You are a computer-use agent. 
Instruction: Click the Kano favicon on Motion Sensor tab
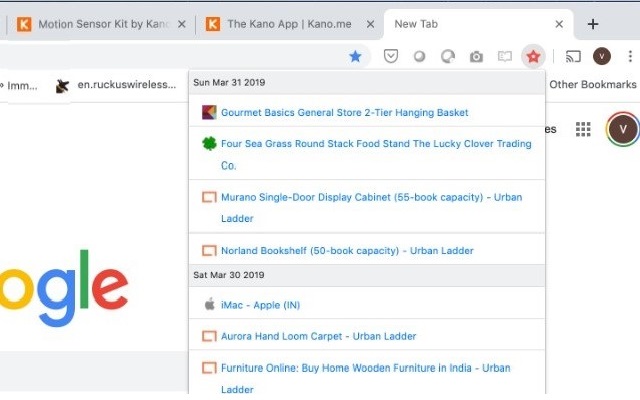click(24, 24)
